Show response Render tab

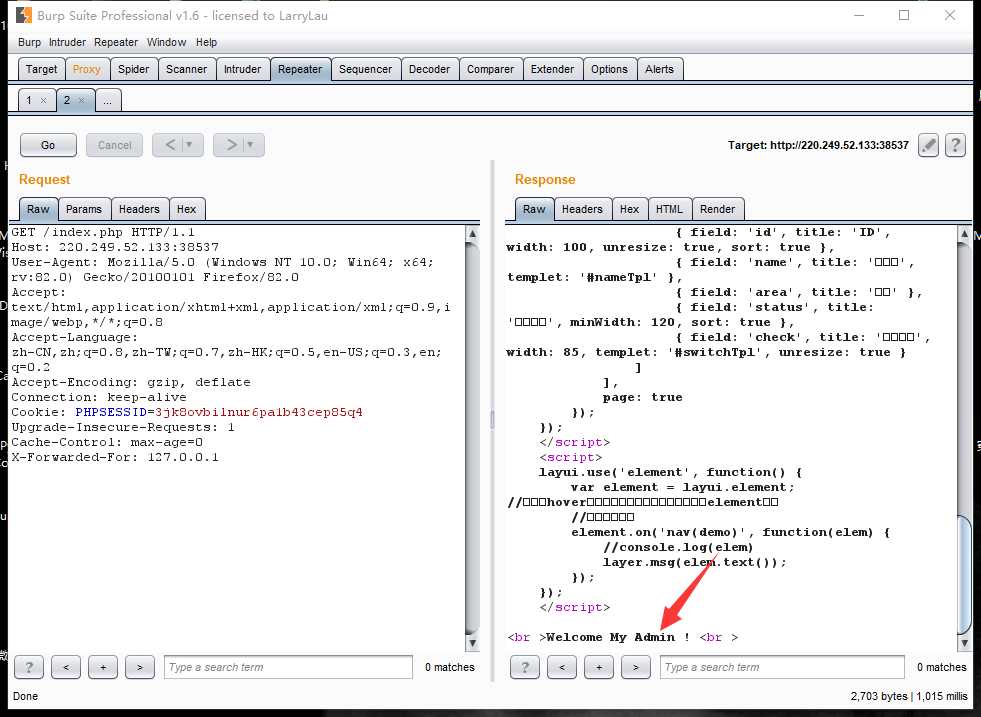tap(718, 209)
